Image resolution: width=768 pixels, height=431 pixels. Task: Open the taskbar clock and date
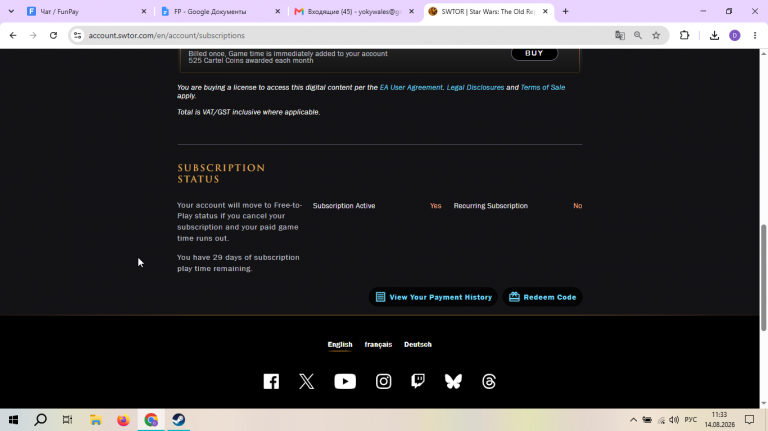[x=720, y=420]
